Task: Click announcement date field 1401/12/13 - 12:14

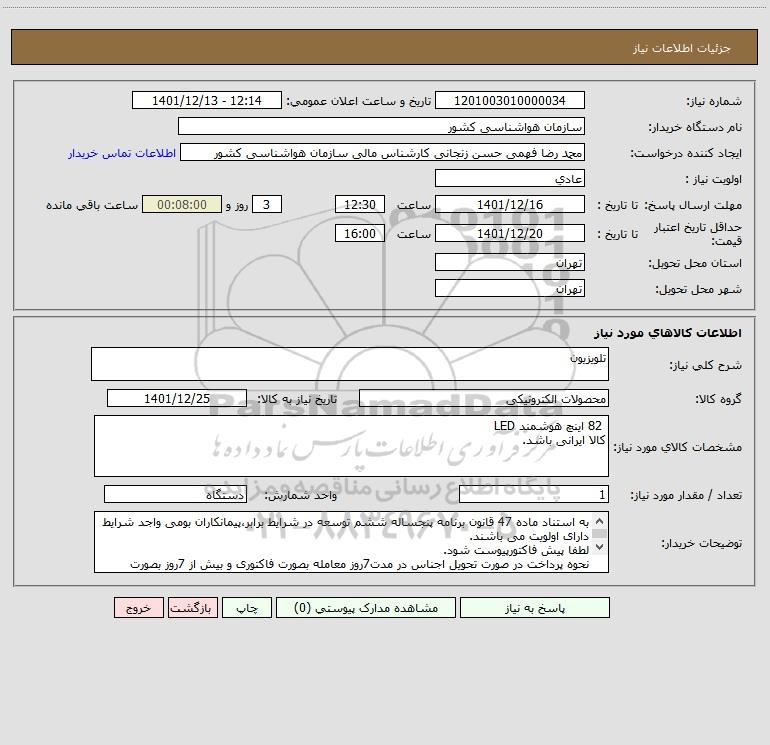Action: coord(207,101)
